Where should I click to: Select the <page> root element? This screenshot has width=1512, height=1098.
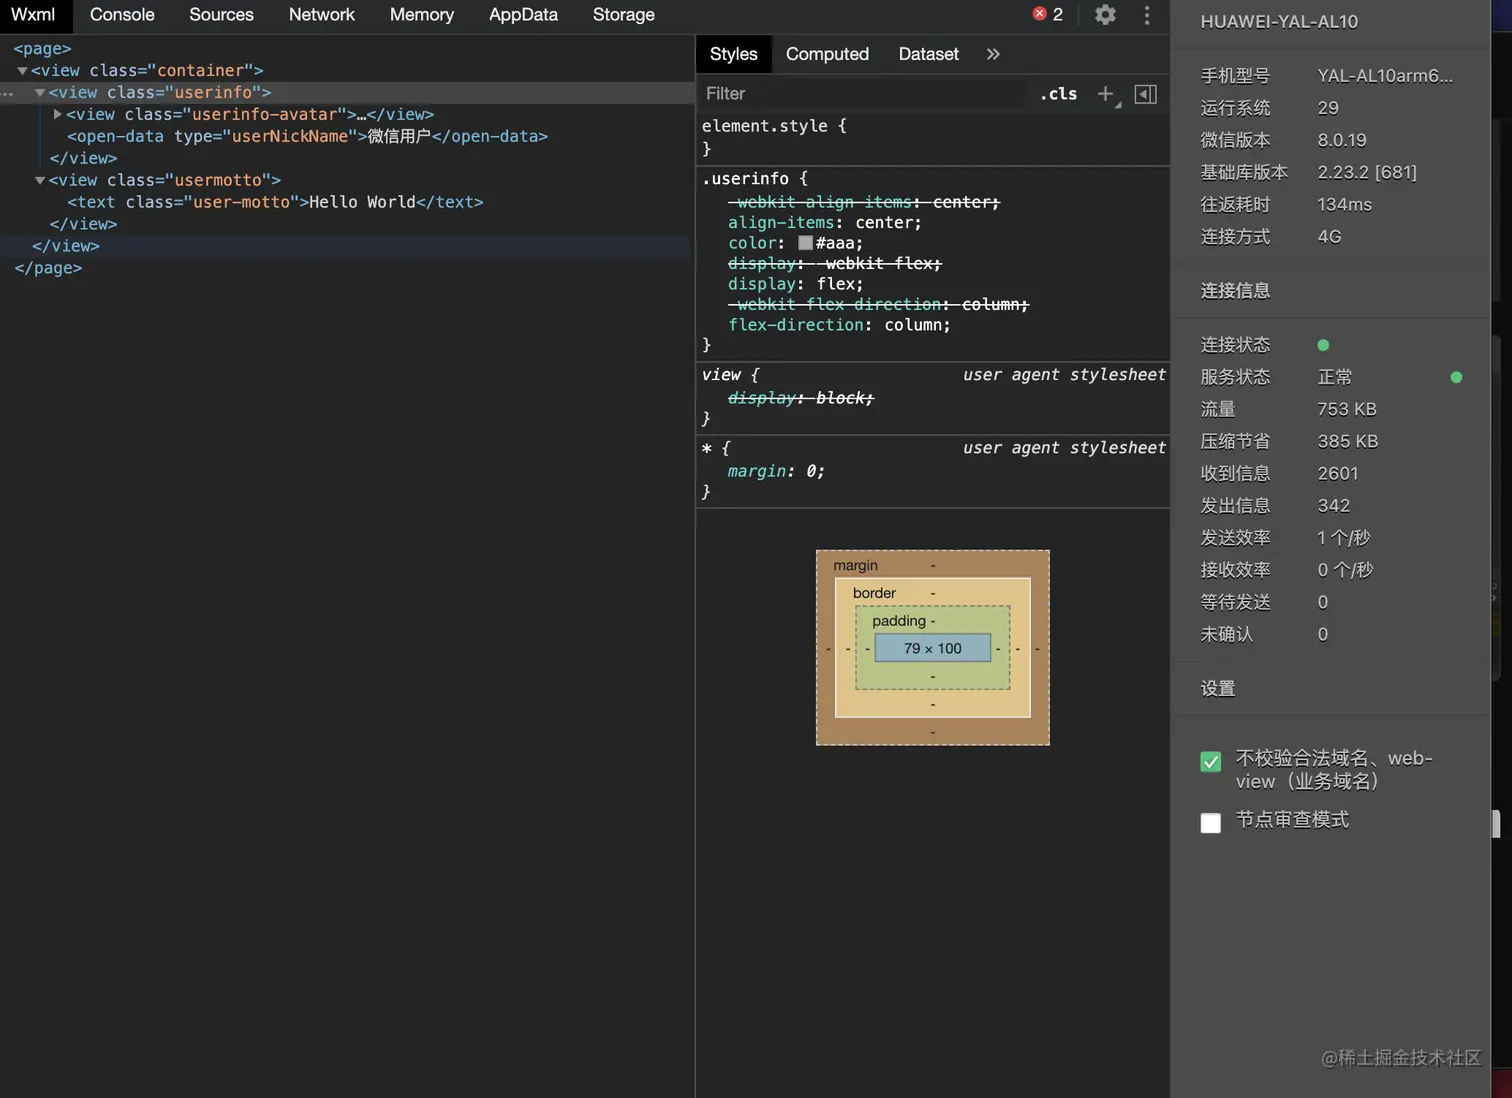point(42,49)
